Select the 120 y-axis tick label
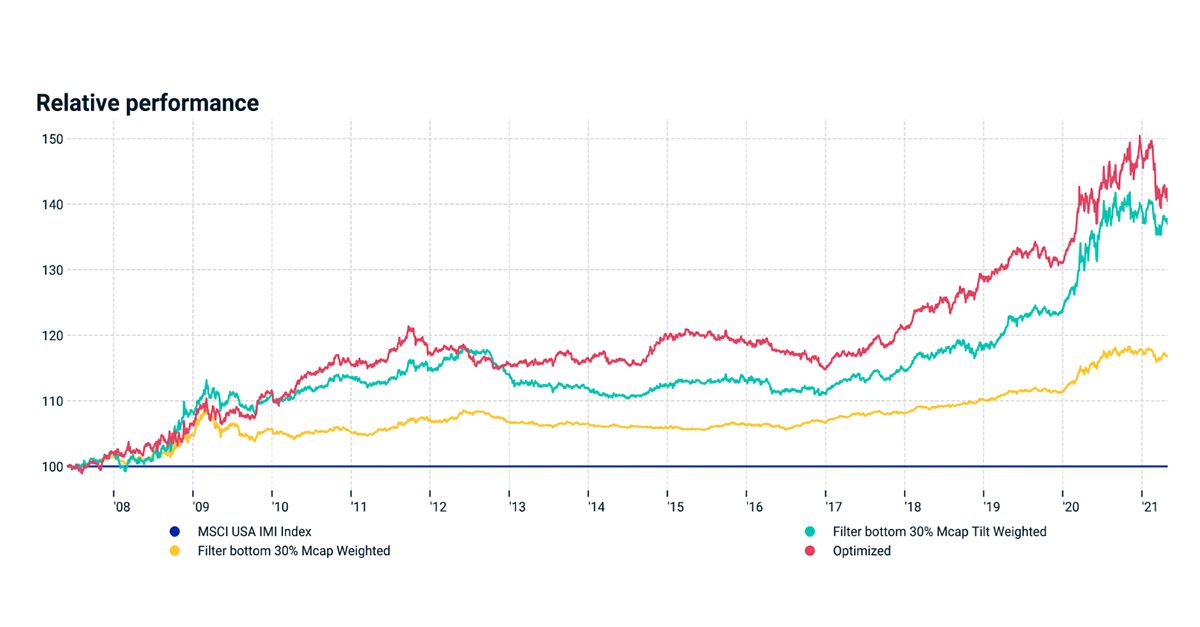Image resolution: width=1200 pixels, height=627 pixels. tap(52, 336)
